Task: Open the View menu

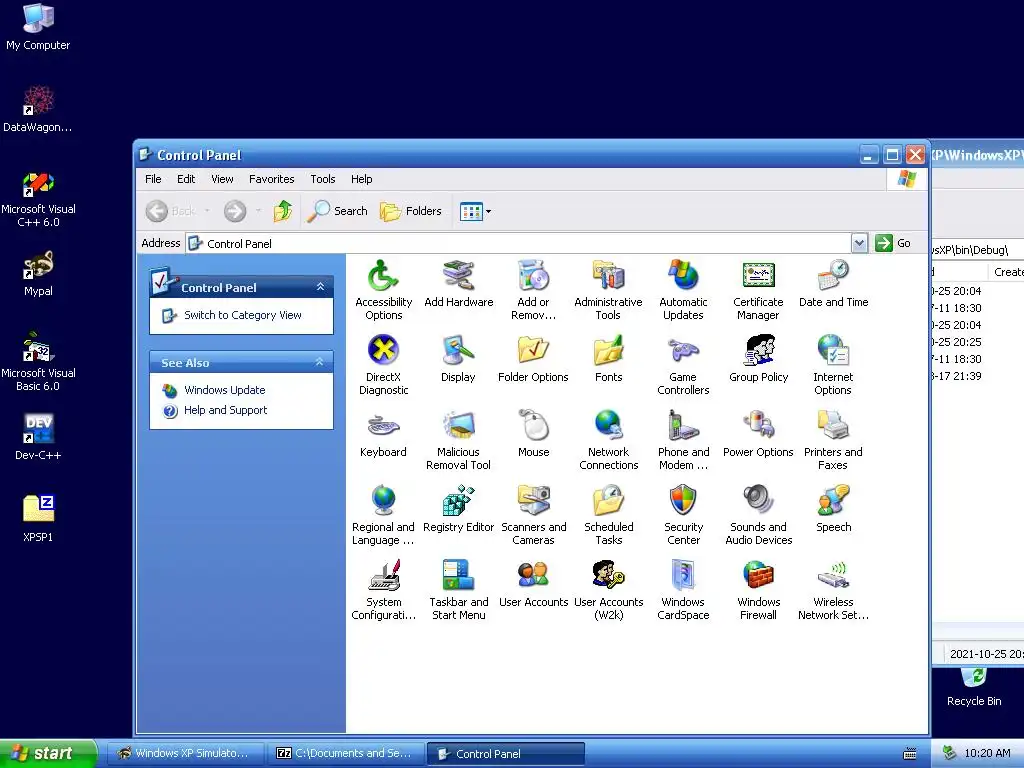Action: (222, 179)
